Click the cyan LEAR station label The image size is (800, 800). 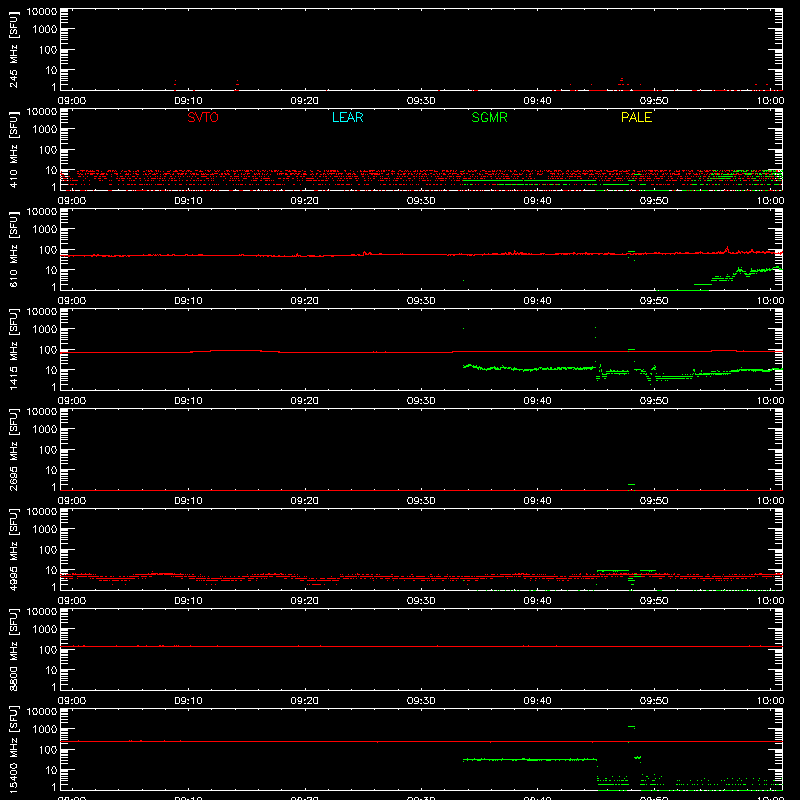(347, 117)
